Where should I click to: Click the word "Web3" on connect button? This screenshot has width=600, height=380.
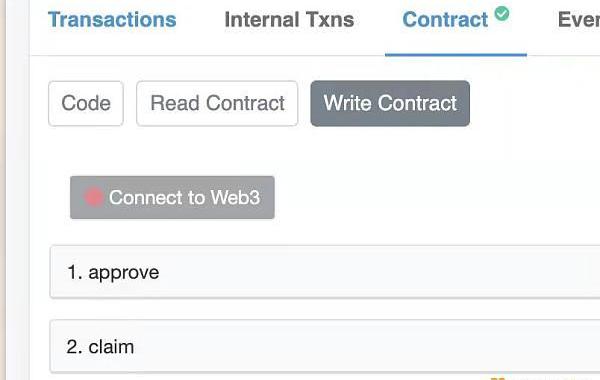tap(235, 197)
